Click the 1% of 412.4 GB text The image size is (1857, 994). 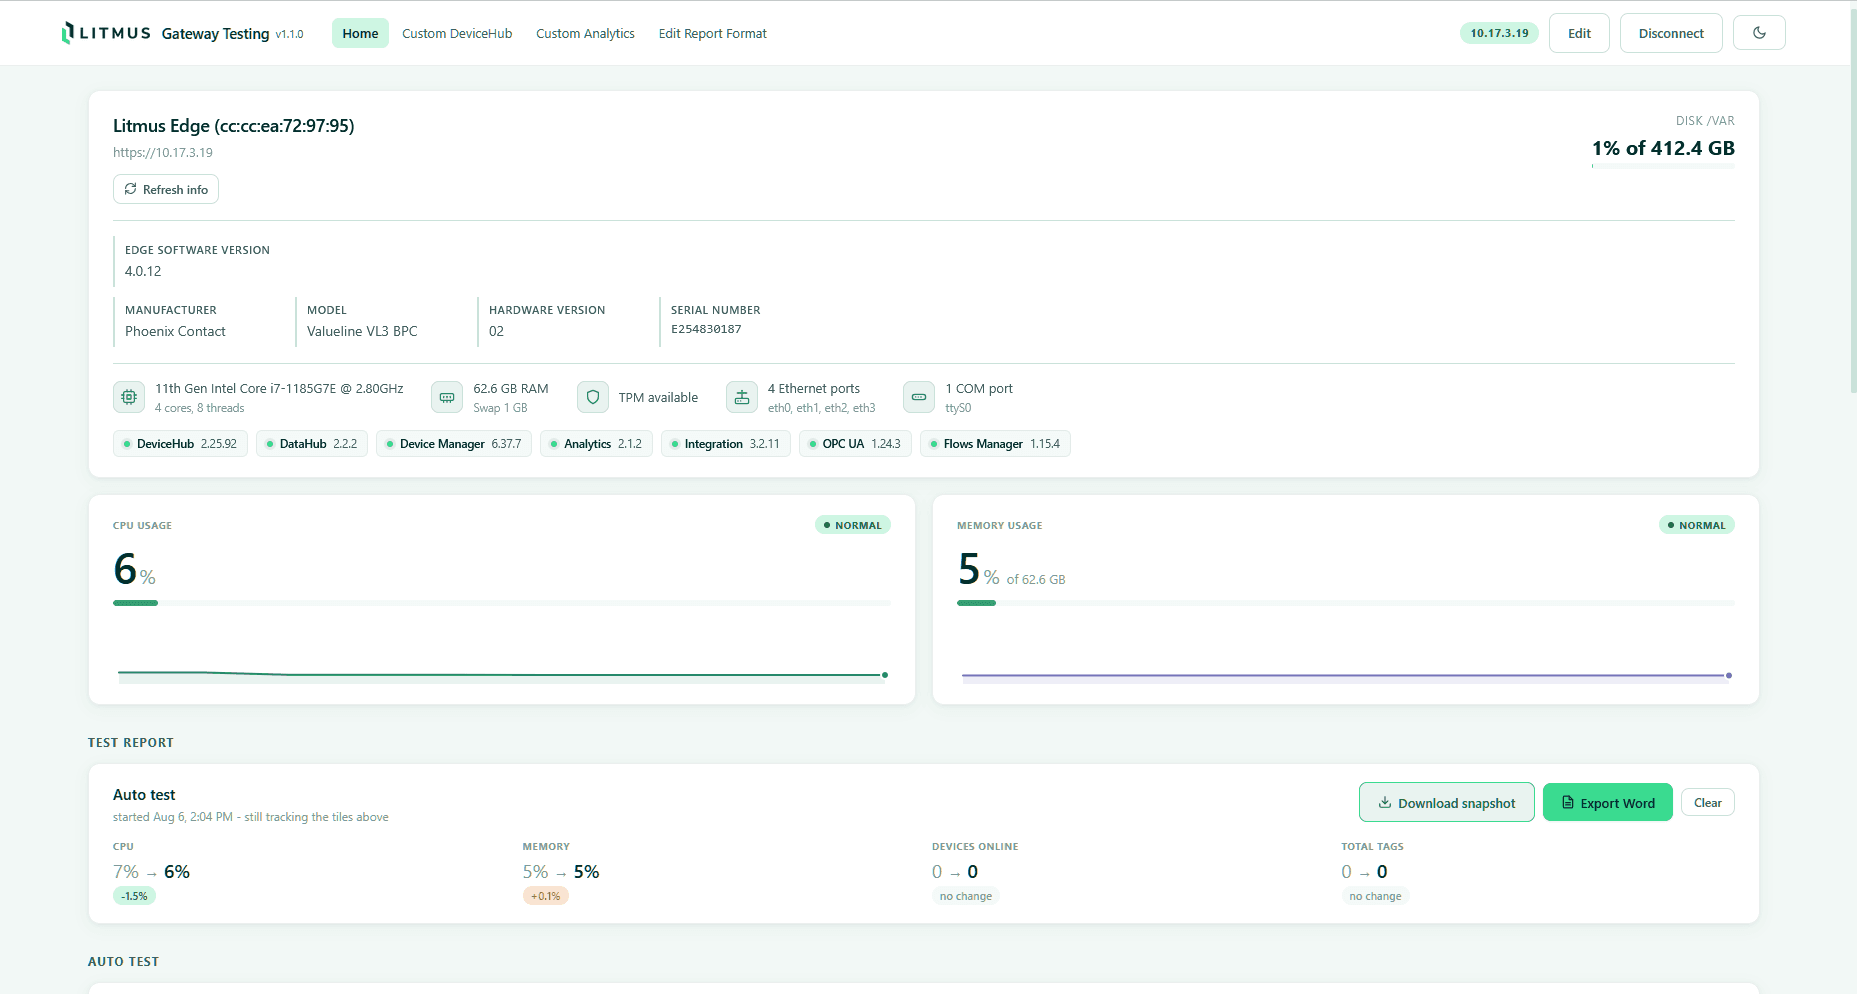(x=1663, y=148)
